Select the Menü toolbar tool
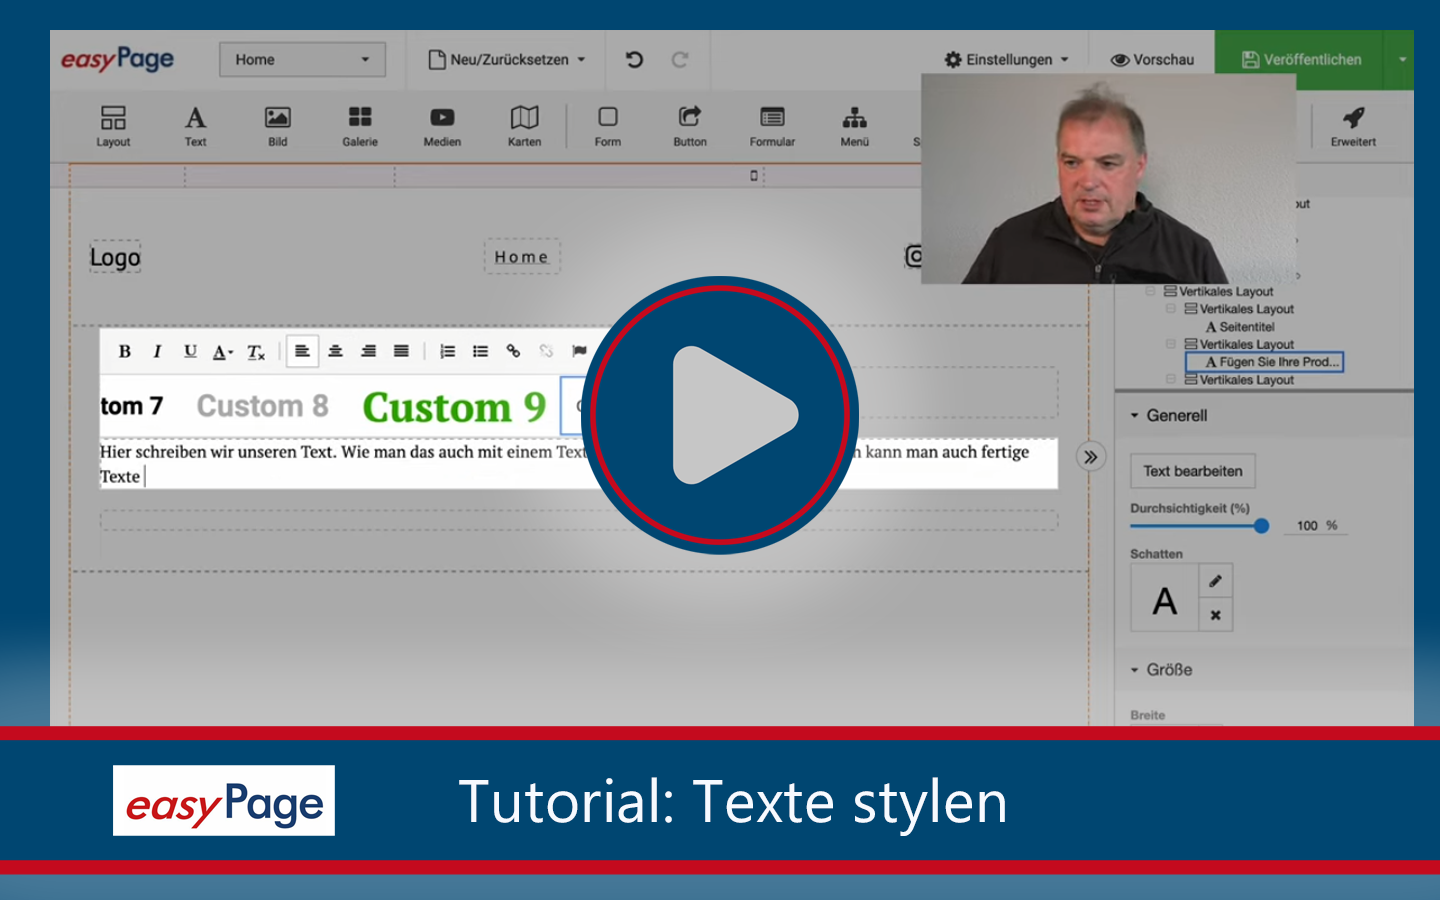The width and height of the screenshot is (1440, 900). click(855, 125)
